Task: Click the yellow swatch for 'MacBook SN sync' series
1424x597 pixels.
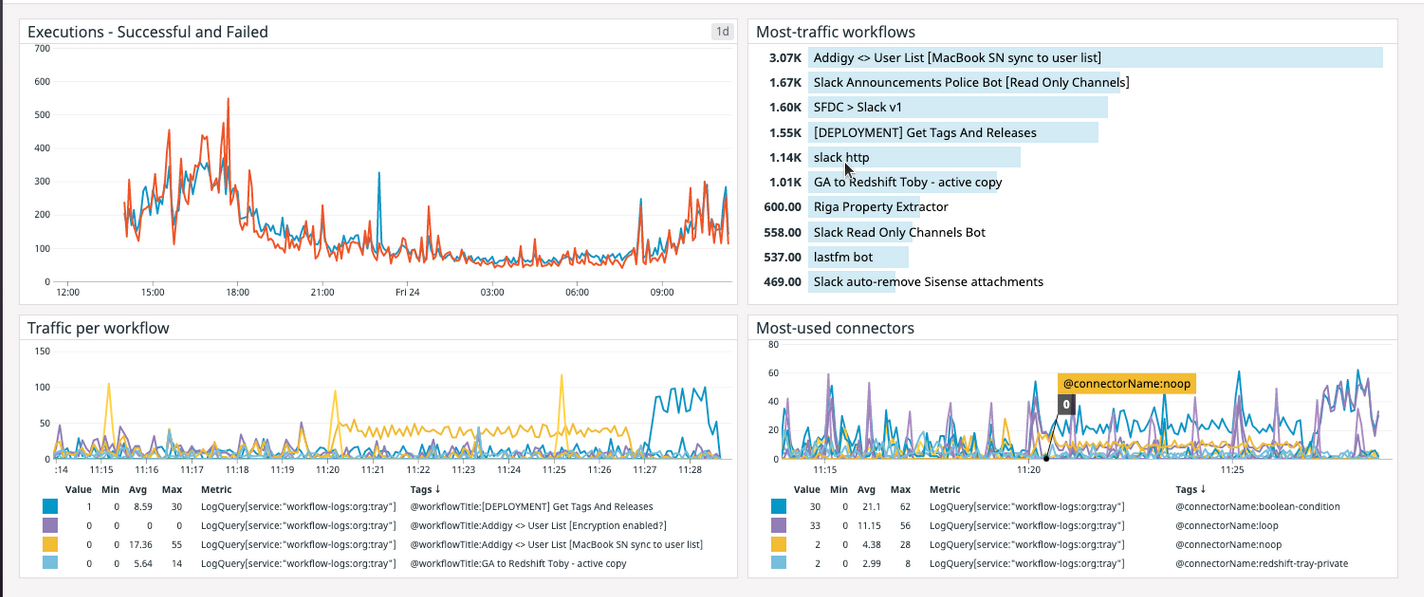Action: pyautogui.click(x=41, y=544)
